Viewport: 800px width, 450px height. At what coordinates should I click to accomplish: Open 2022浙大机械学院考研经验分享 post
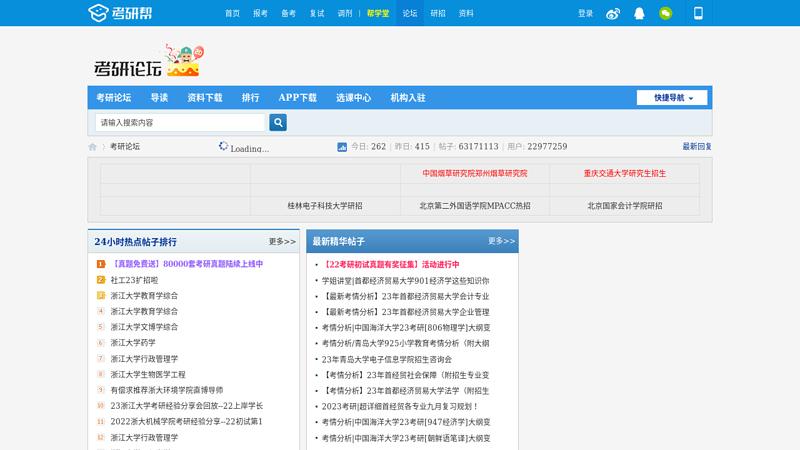[x=186, y=421]
